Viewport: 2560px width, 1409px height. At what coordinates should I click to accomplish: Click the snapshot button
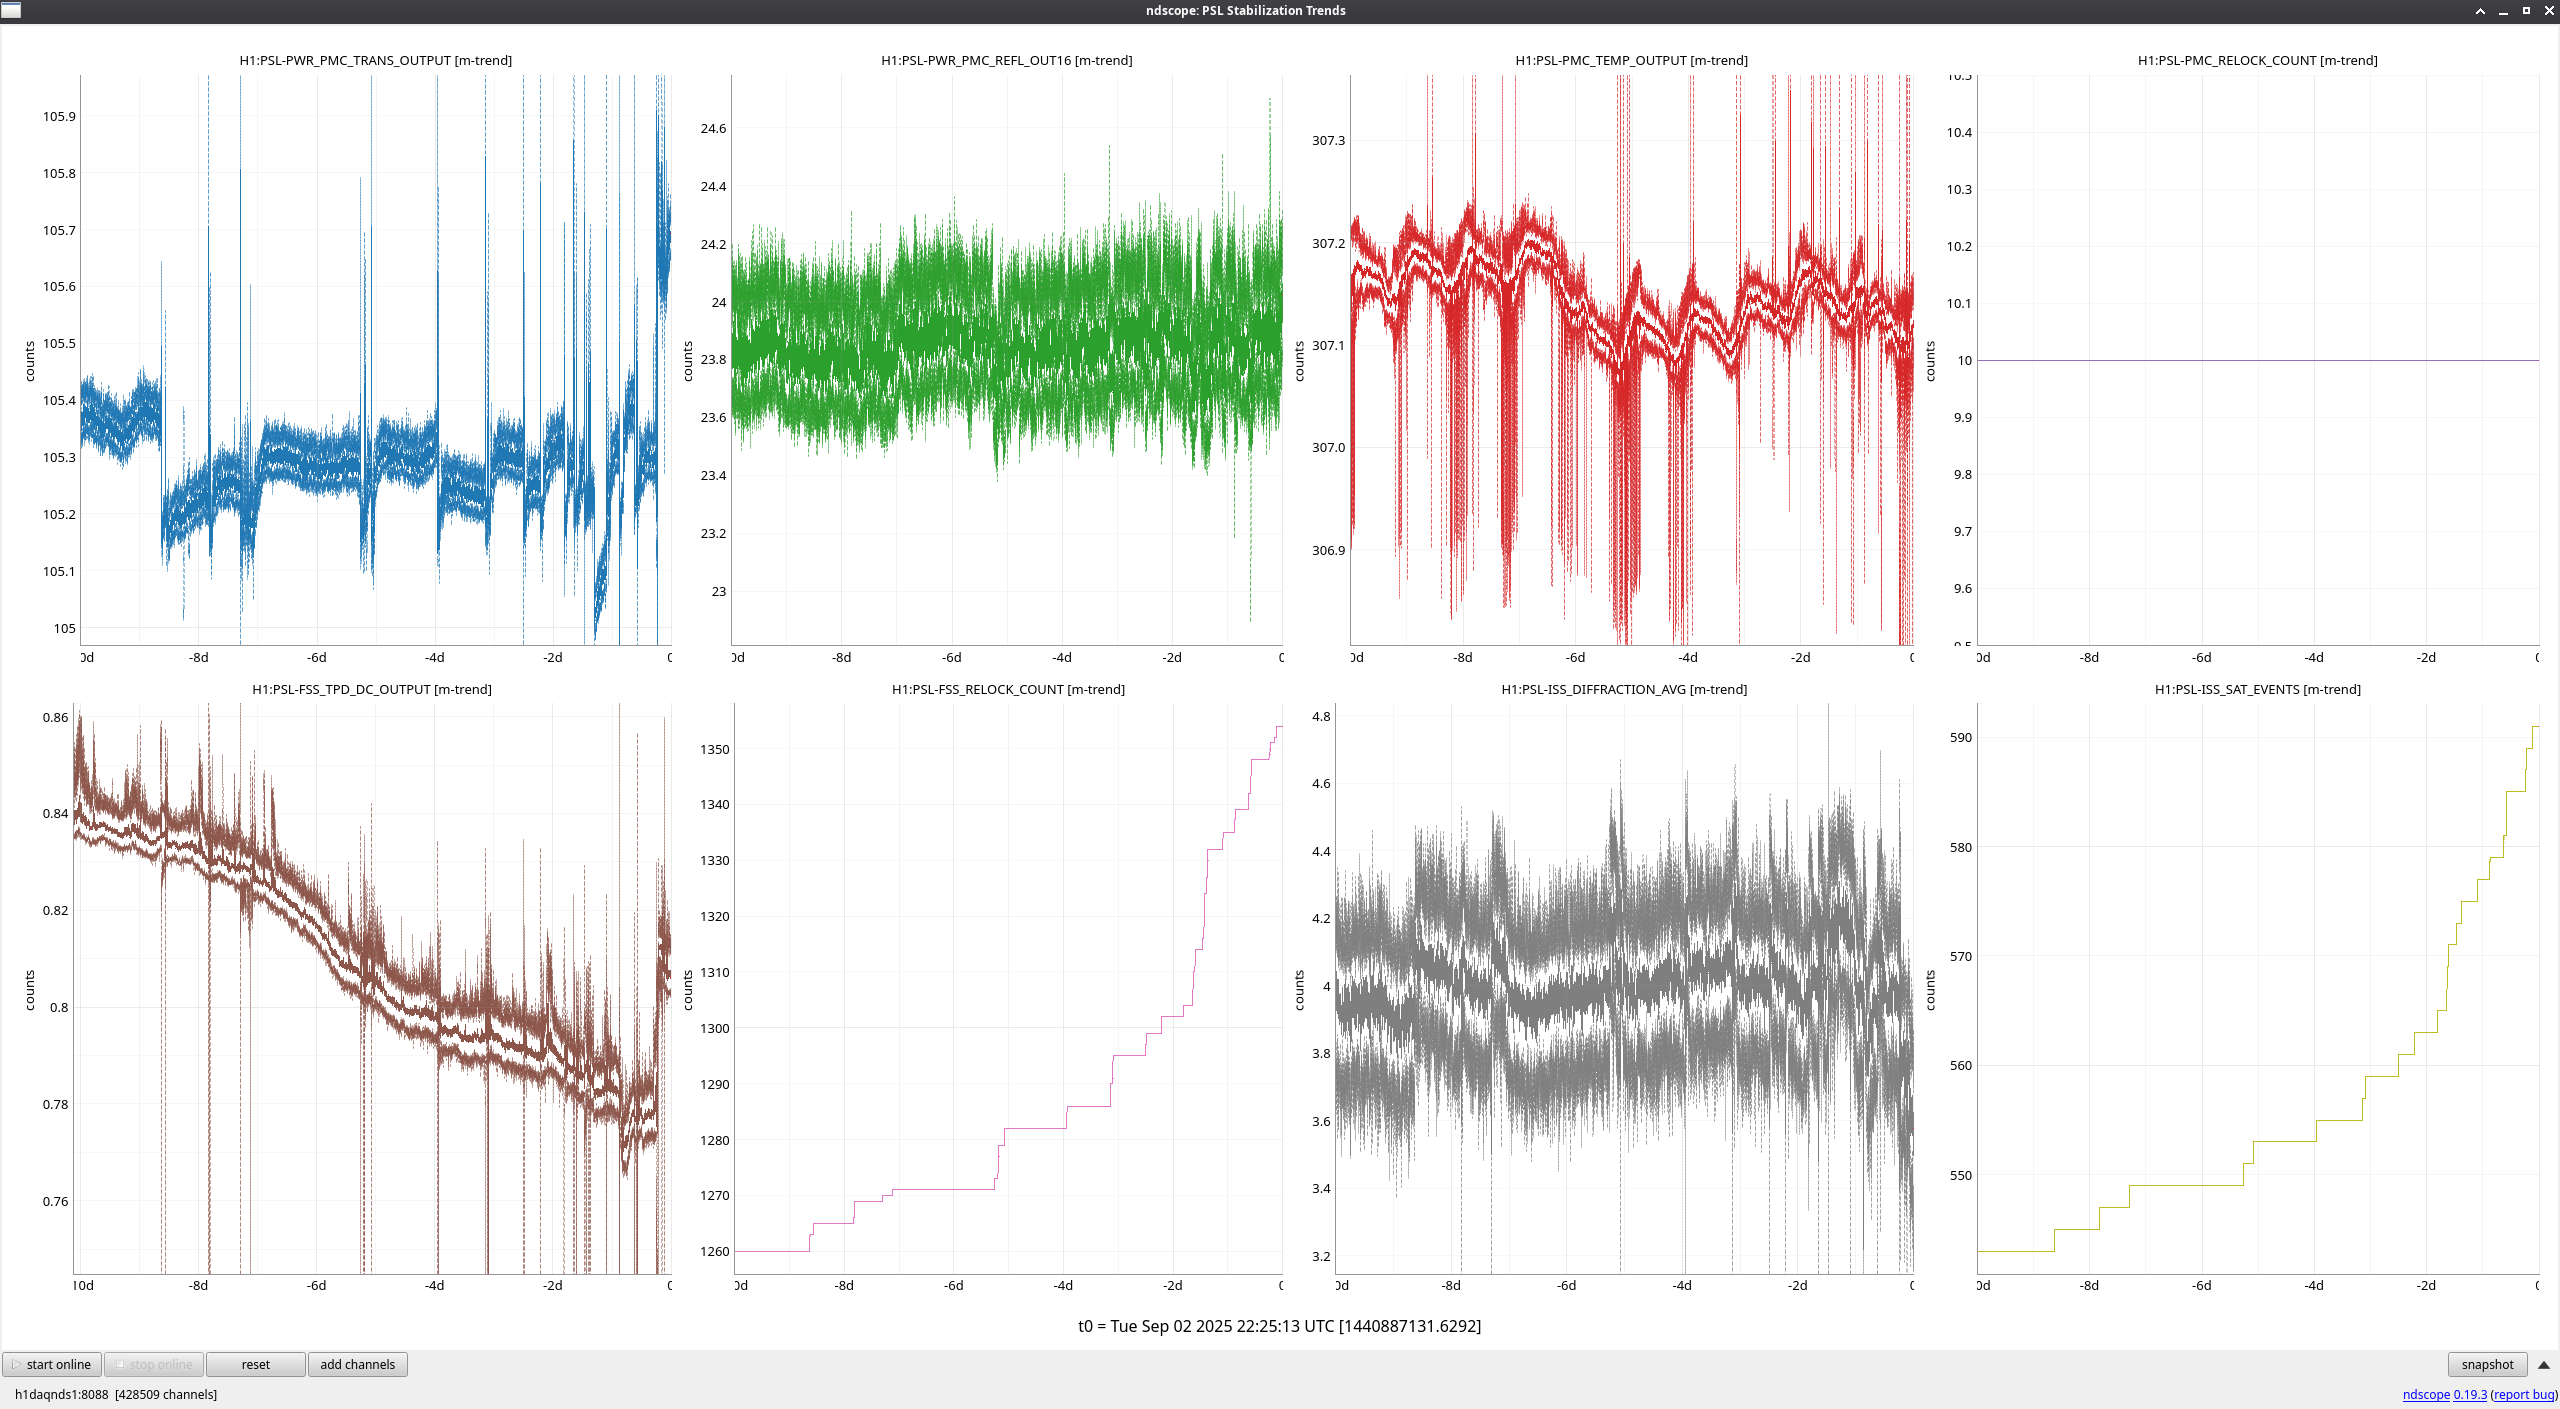click(x=2486, y=1364)
